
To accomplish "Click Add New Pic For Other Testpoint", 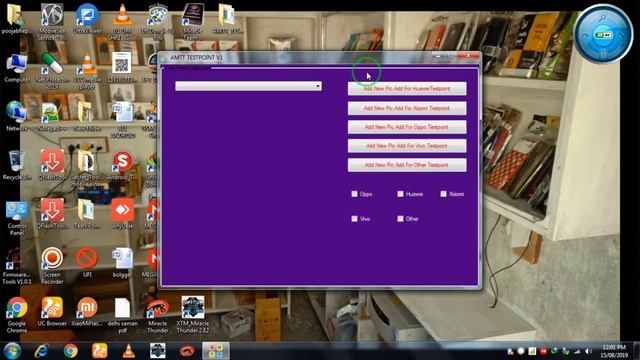I will coord(407,165).
